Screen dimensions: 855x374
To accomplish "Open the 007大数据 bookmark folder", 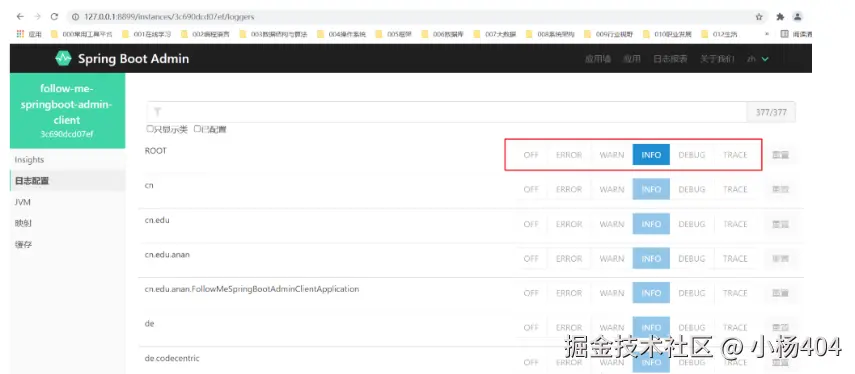I will coord(495,34).
